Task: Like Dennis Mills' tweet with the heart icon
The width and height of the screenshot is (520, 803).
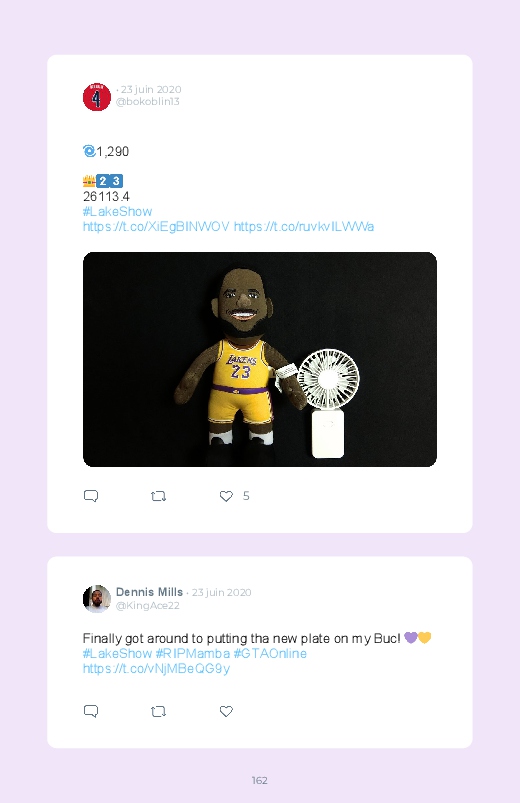Action: pyautogui.click(x=226, y=711)
